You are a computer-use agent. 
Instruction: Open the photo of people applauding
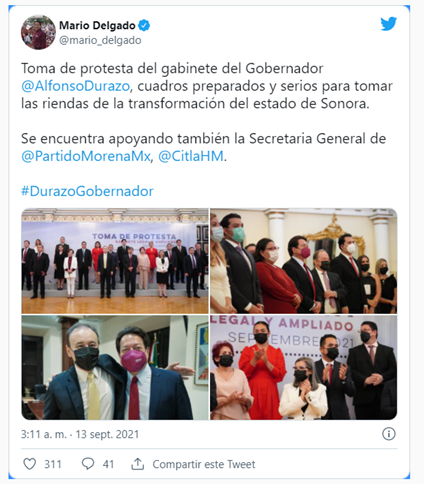pos(304,367)
